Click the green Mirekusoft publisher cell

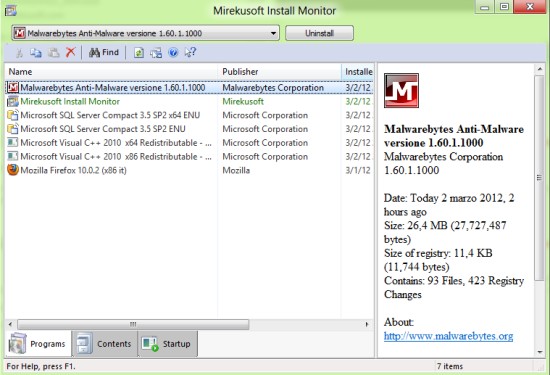coord(243,101)
